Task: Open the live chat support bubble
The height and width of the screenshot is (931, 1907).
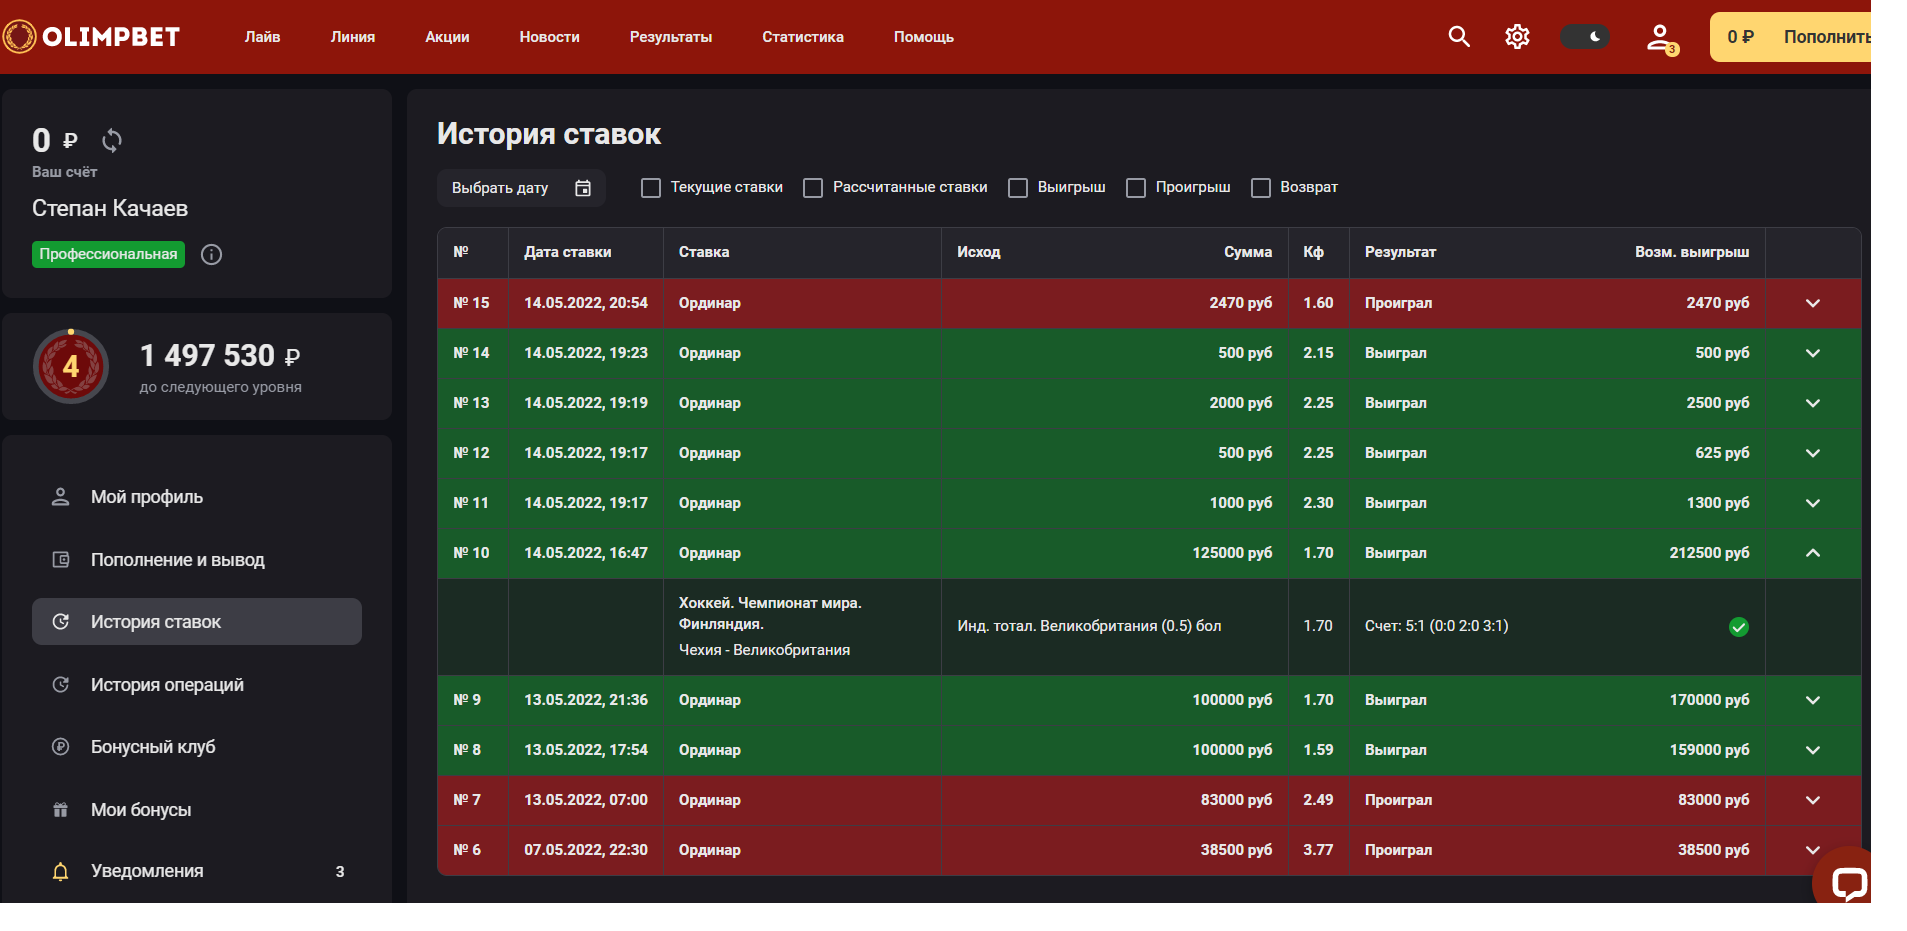Action: click(1847, 881)
